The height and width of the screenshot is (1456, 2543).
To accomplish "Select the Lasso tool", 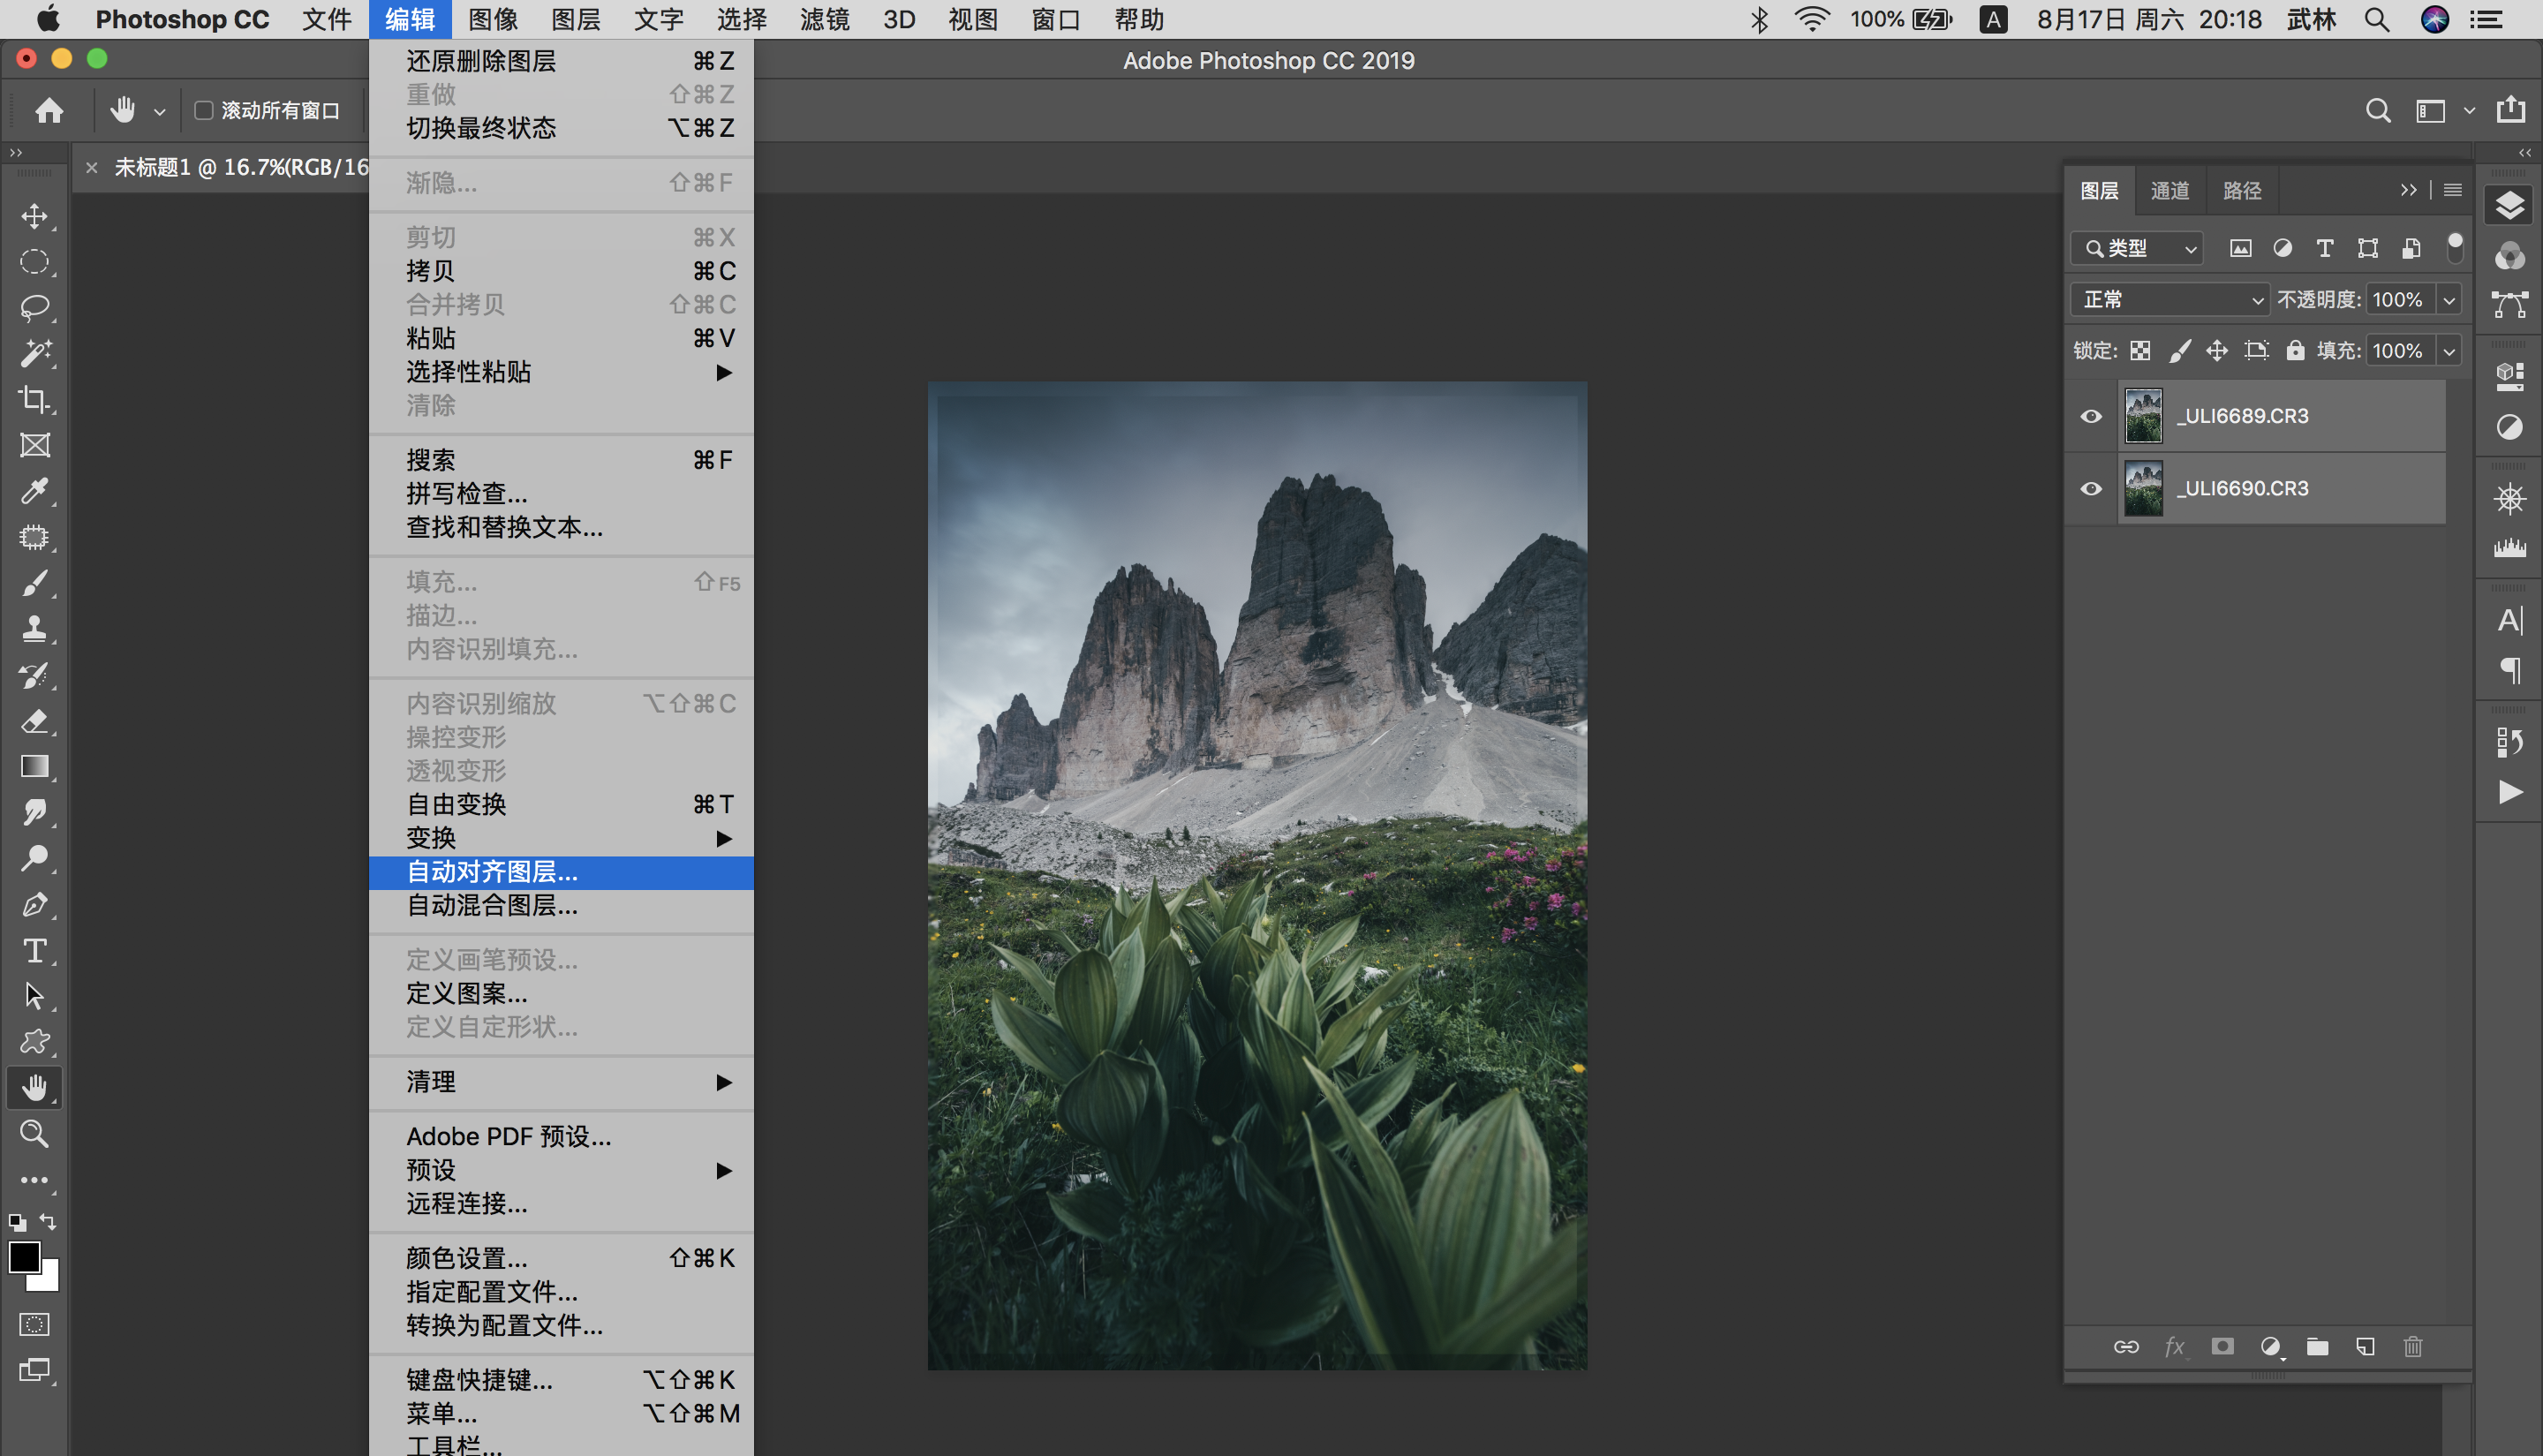I will (x=34, y=308).
